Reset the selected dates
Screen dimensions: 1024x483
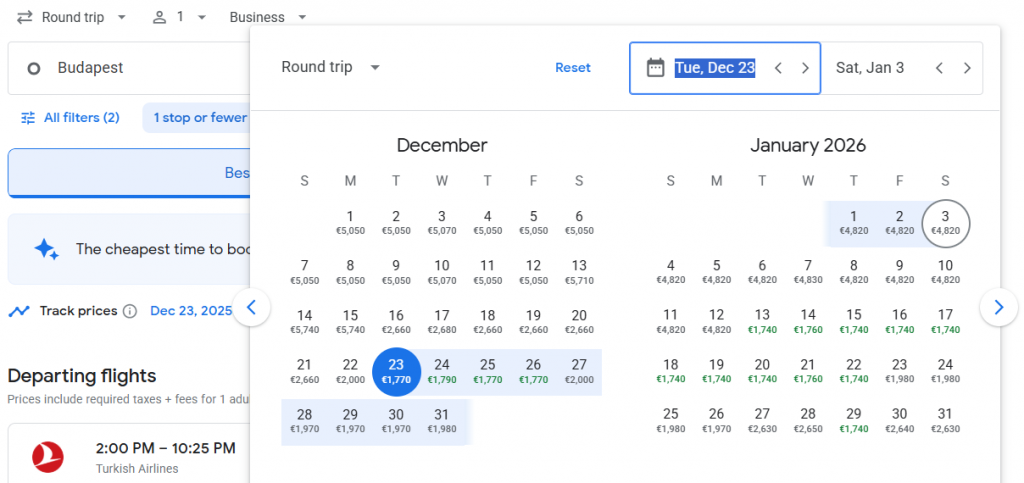pos(573,68)
